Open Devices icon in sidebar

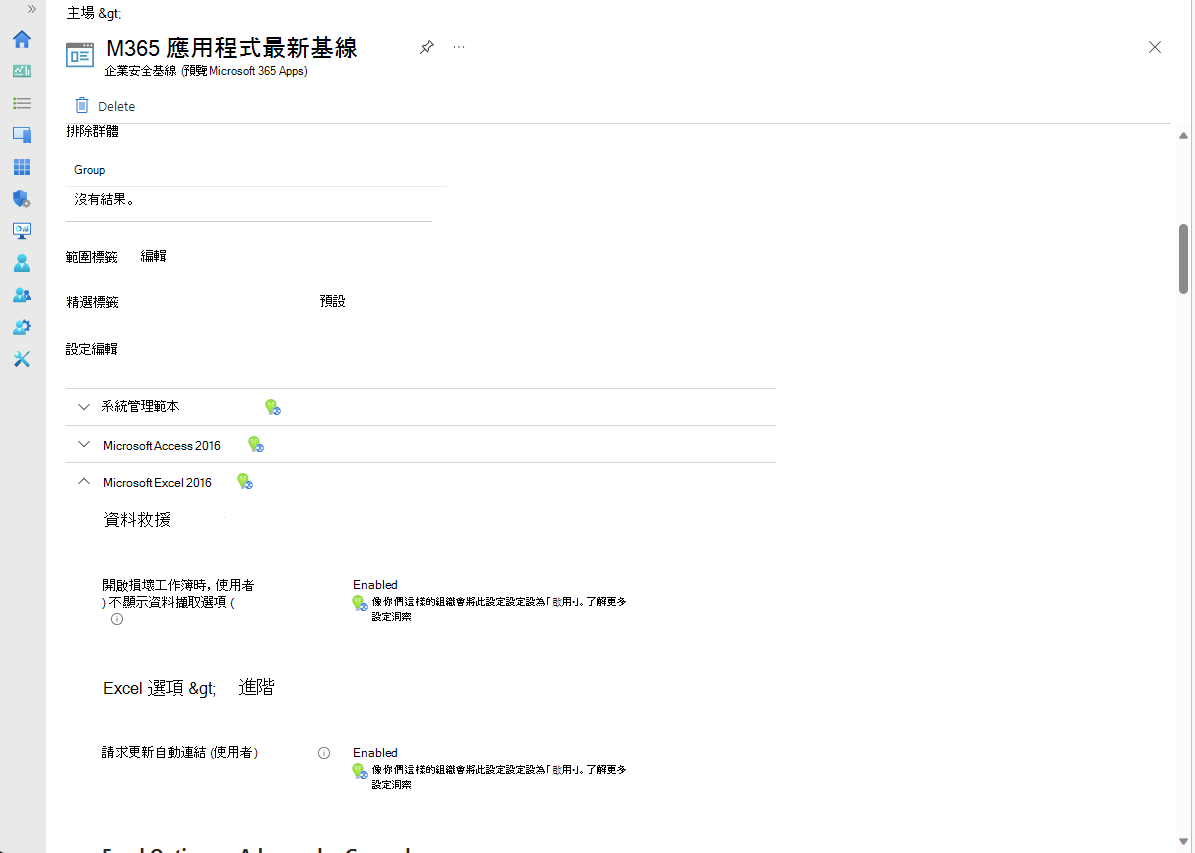[x=22, y=135]
